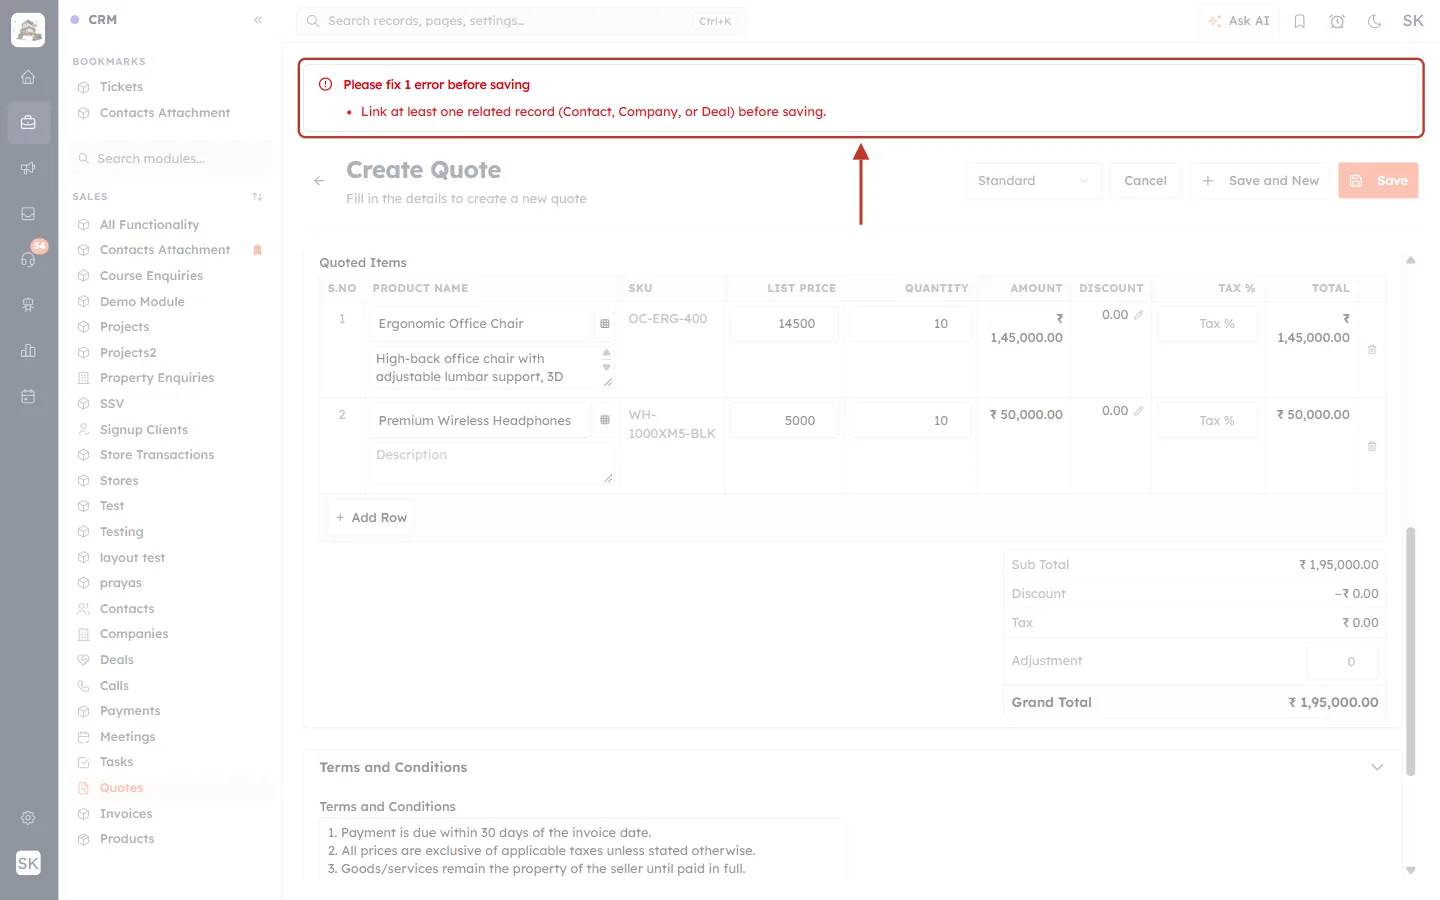The image size is (1440, 900).
Task: Click the Search modules field
Action: coord(171,159)
